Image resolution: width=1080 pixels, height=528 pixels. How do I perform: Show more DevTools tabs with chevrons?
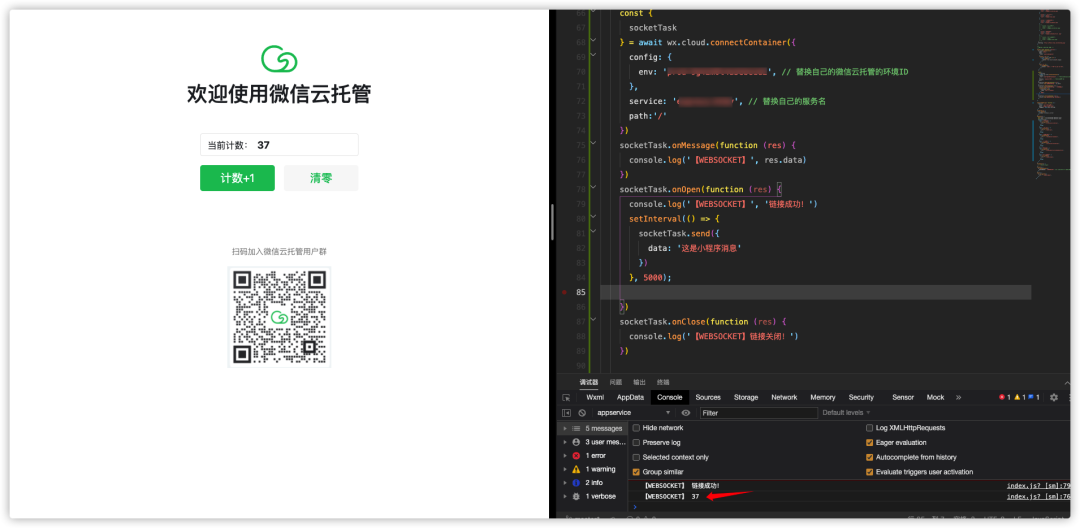click(x=958, y=397)
